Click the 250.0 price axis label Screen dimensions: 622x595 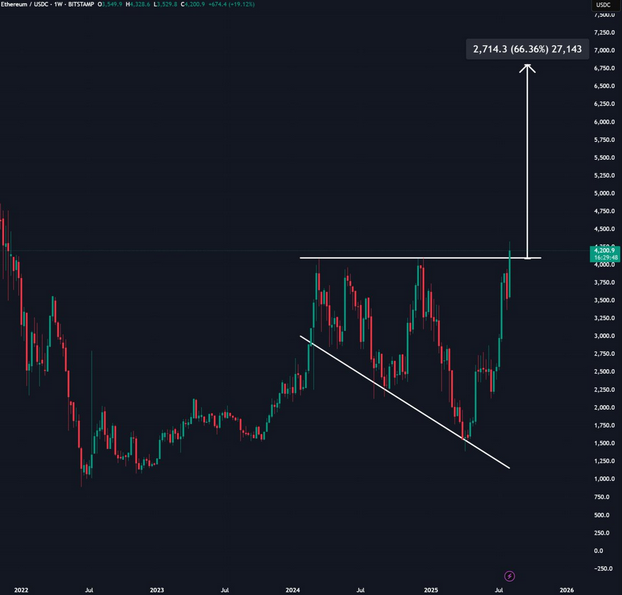coord(602,533)
